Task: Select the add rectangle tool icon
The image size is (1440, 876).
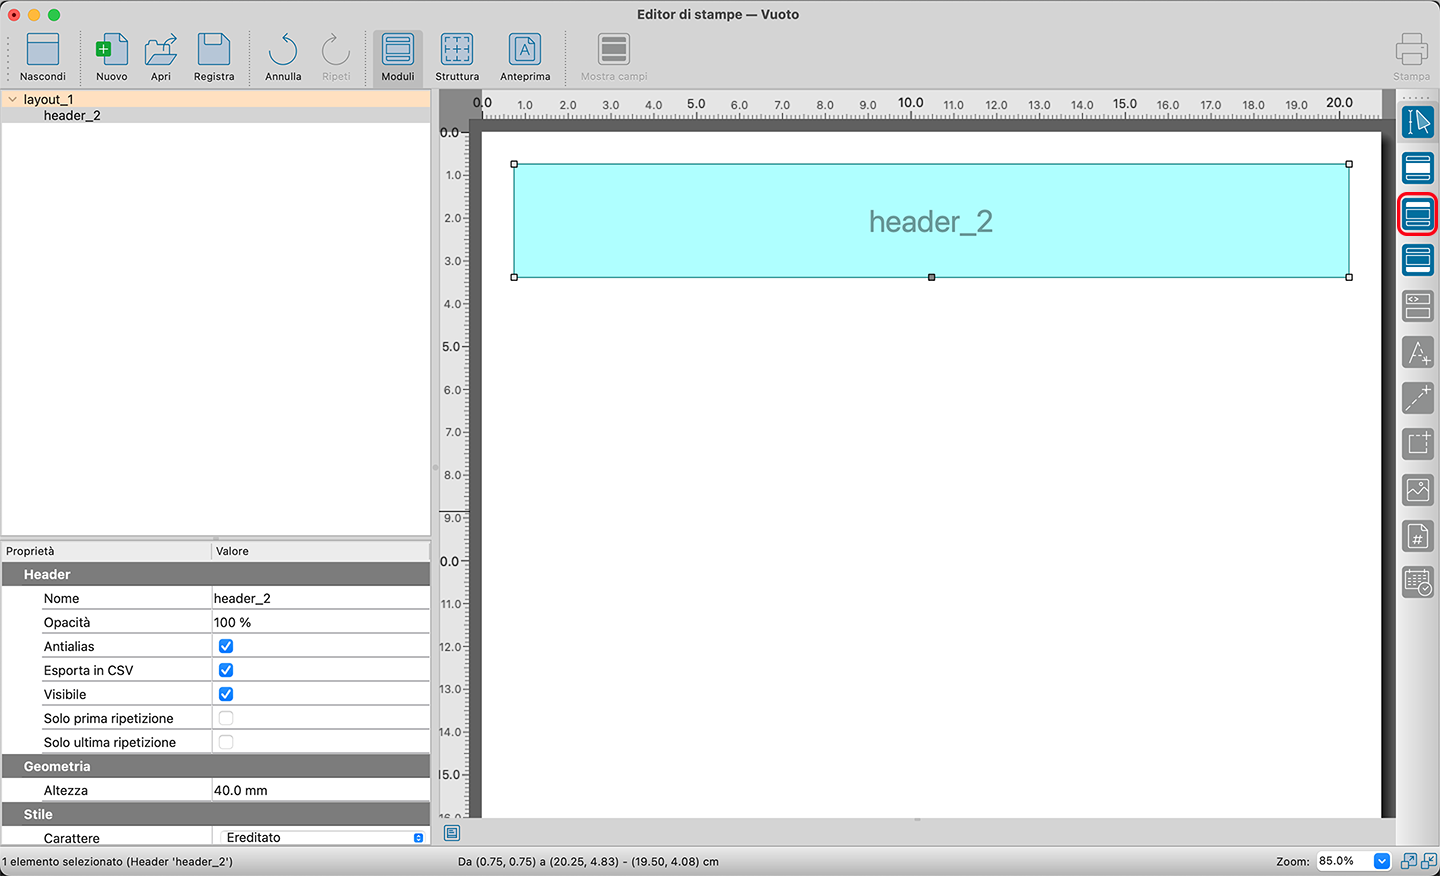Action: point(1417,444)
